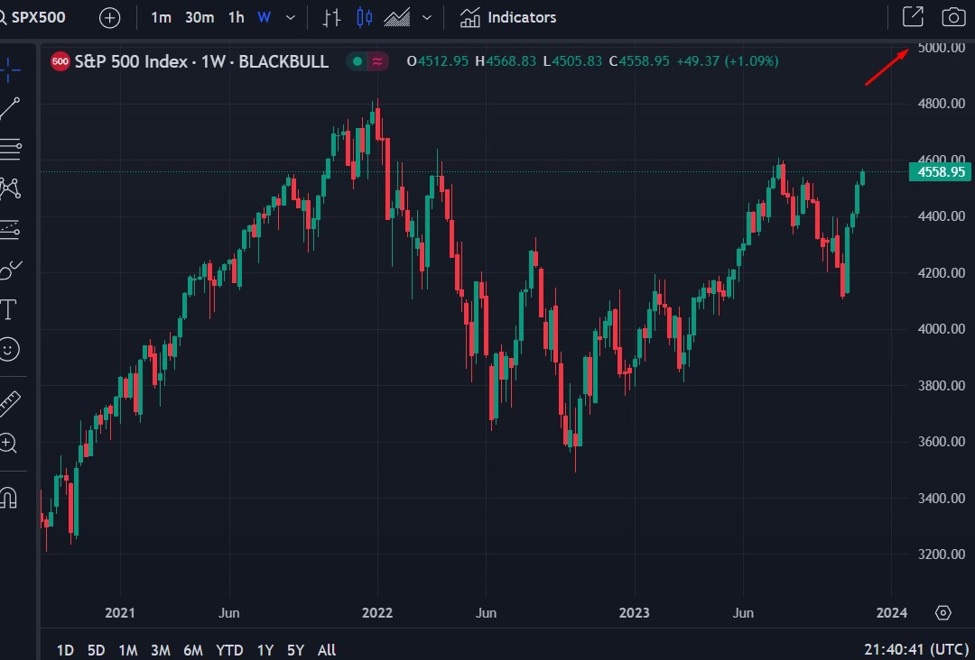Select the text annotation tool
The height and width of the screenshot is (660, 975).
pos(9,309)
